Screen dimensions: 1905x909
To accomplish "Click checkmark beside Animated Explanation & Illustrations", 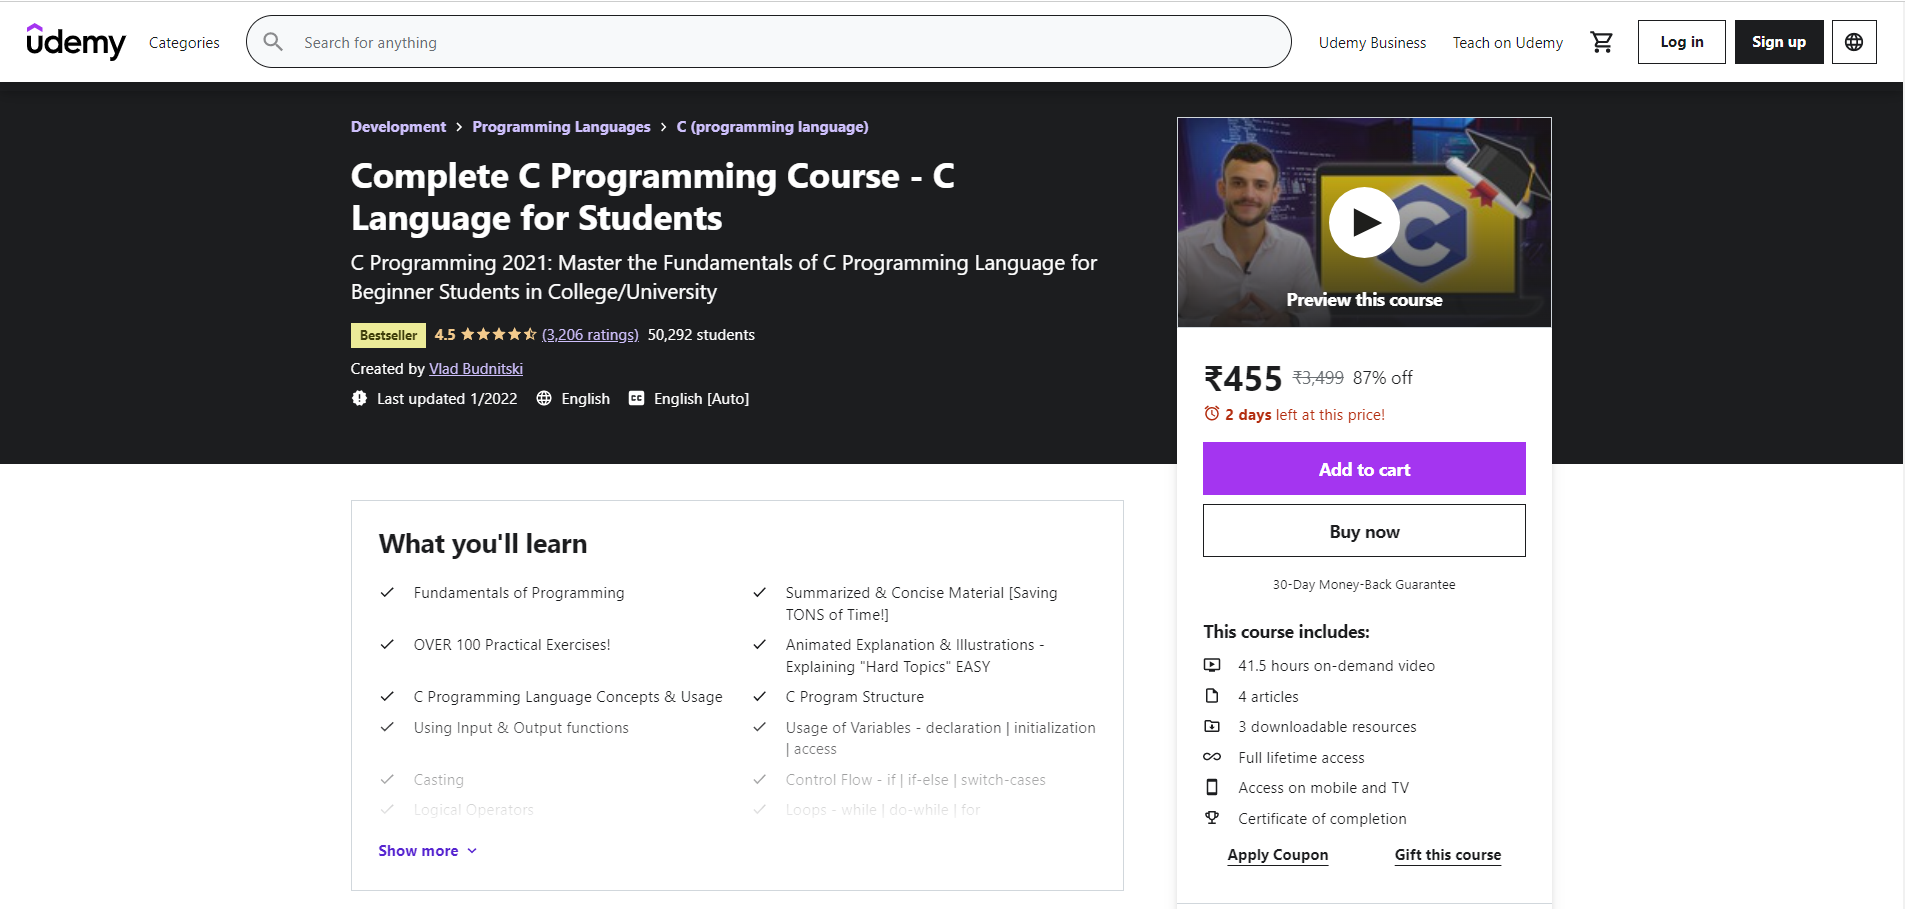I will point(760,644).
